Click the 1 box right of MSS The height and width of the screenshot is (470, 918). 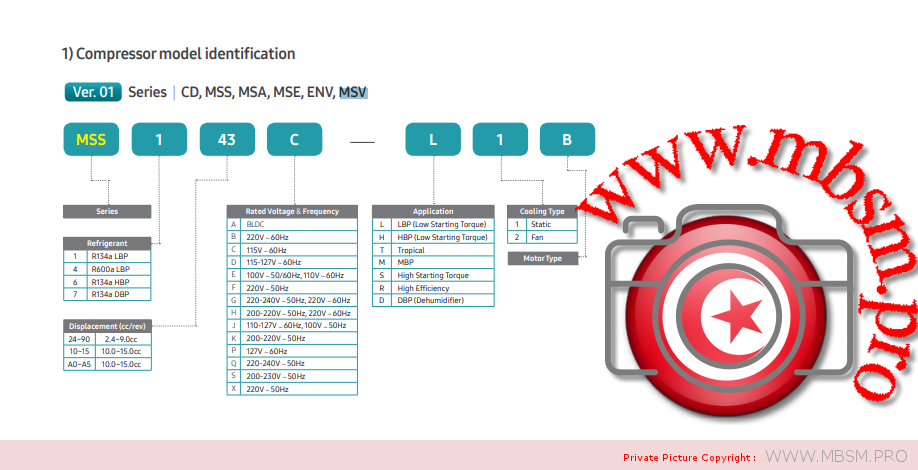(x=159, y=139)
